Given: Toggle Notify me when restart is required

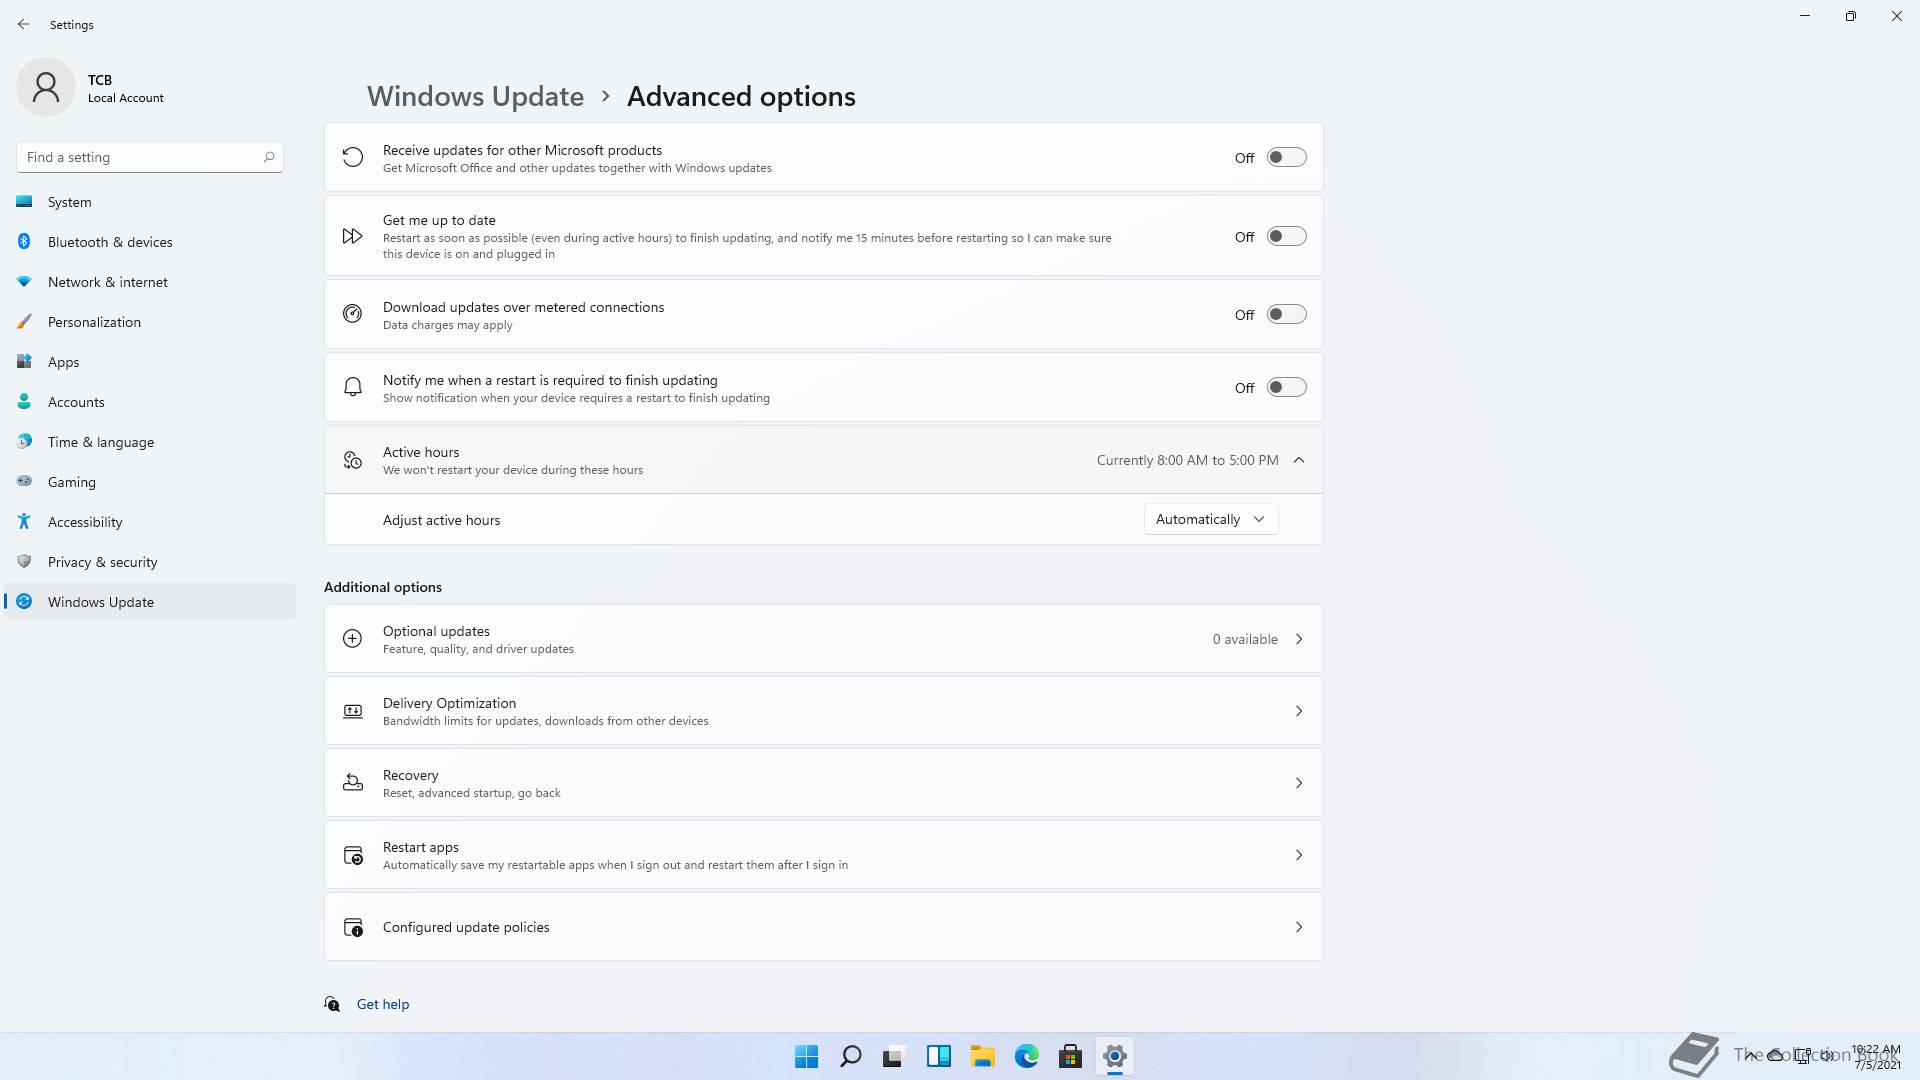Looking at the screenshot, I should [1286, 388].
